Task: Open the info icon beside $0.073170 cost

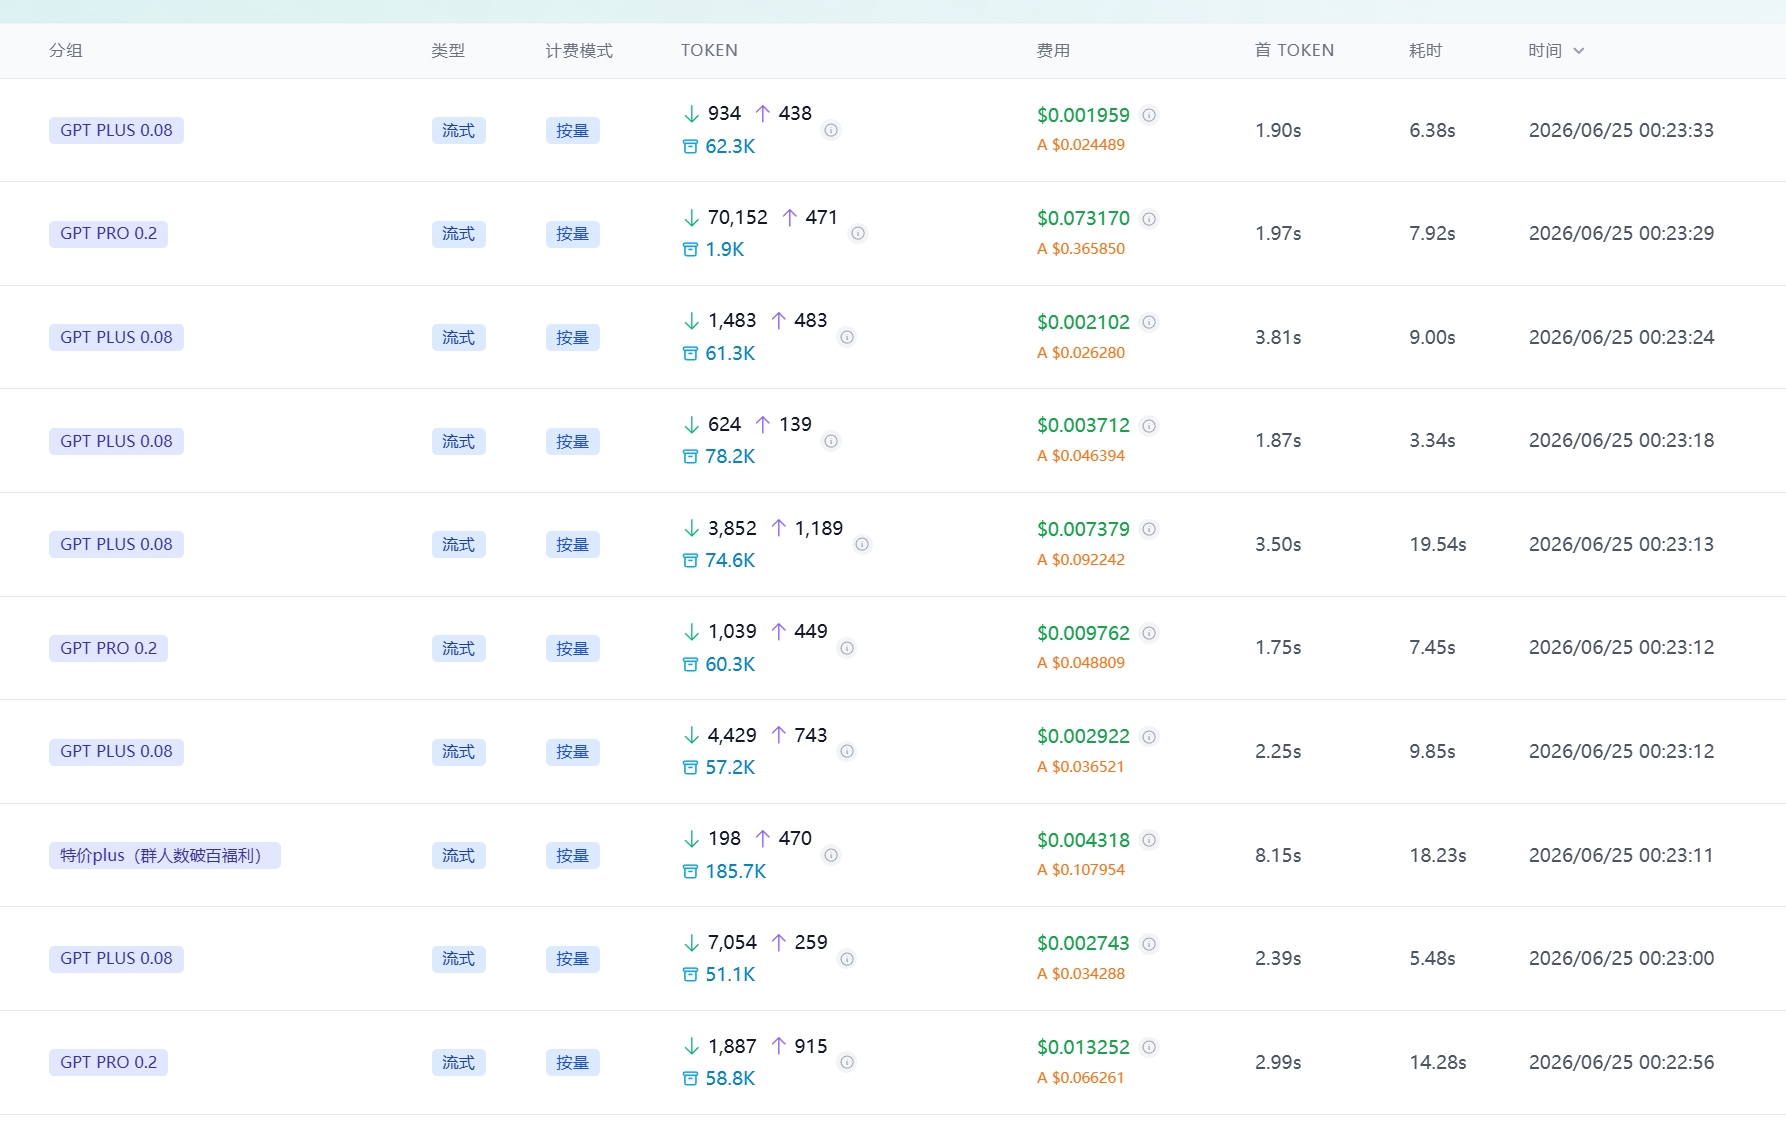Action: point(1149,219)
